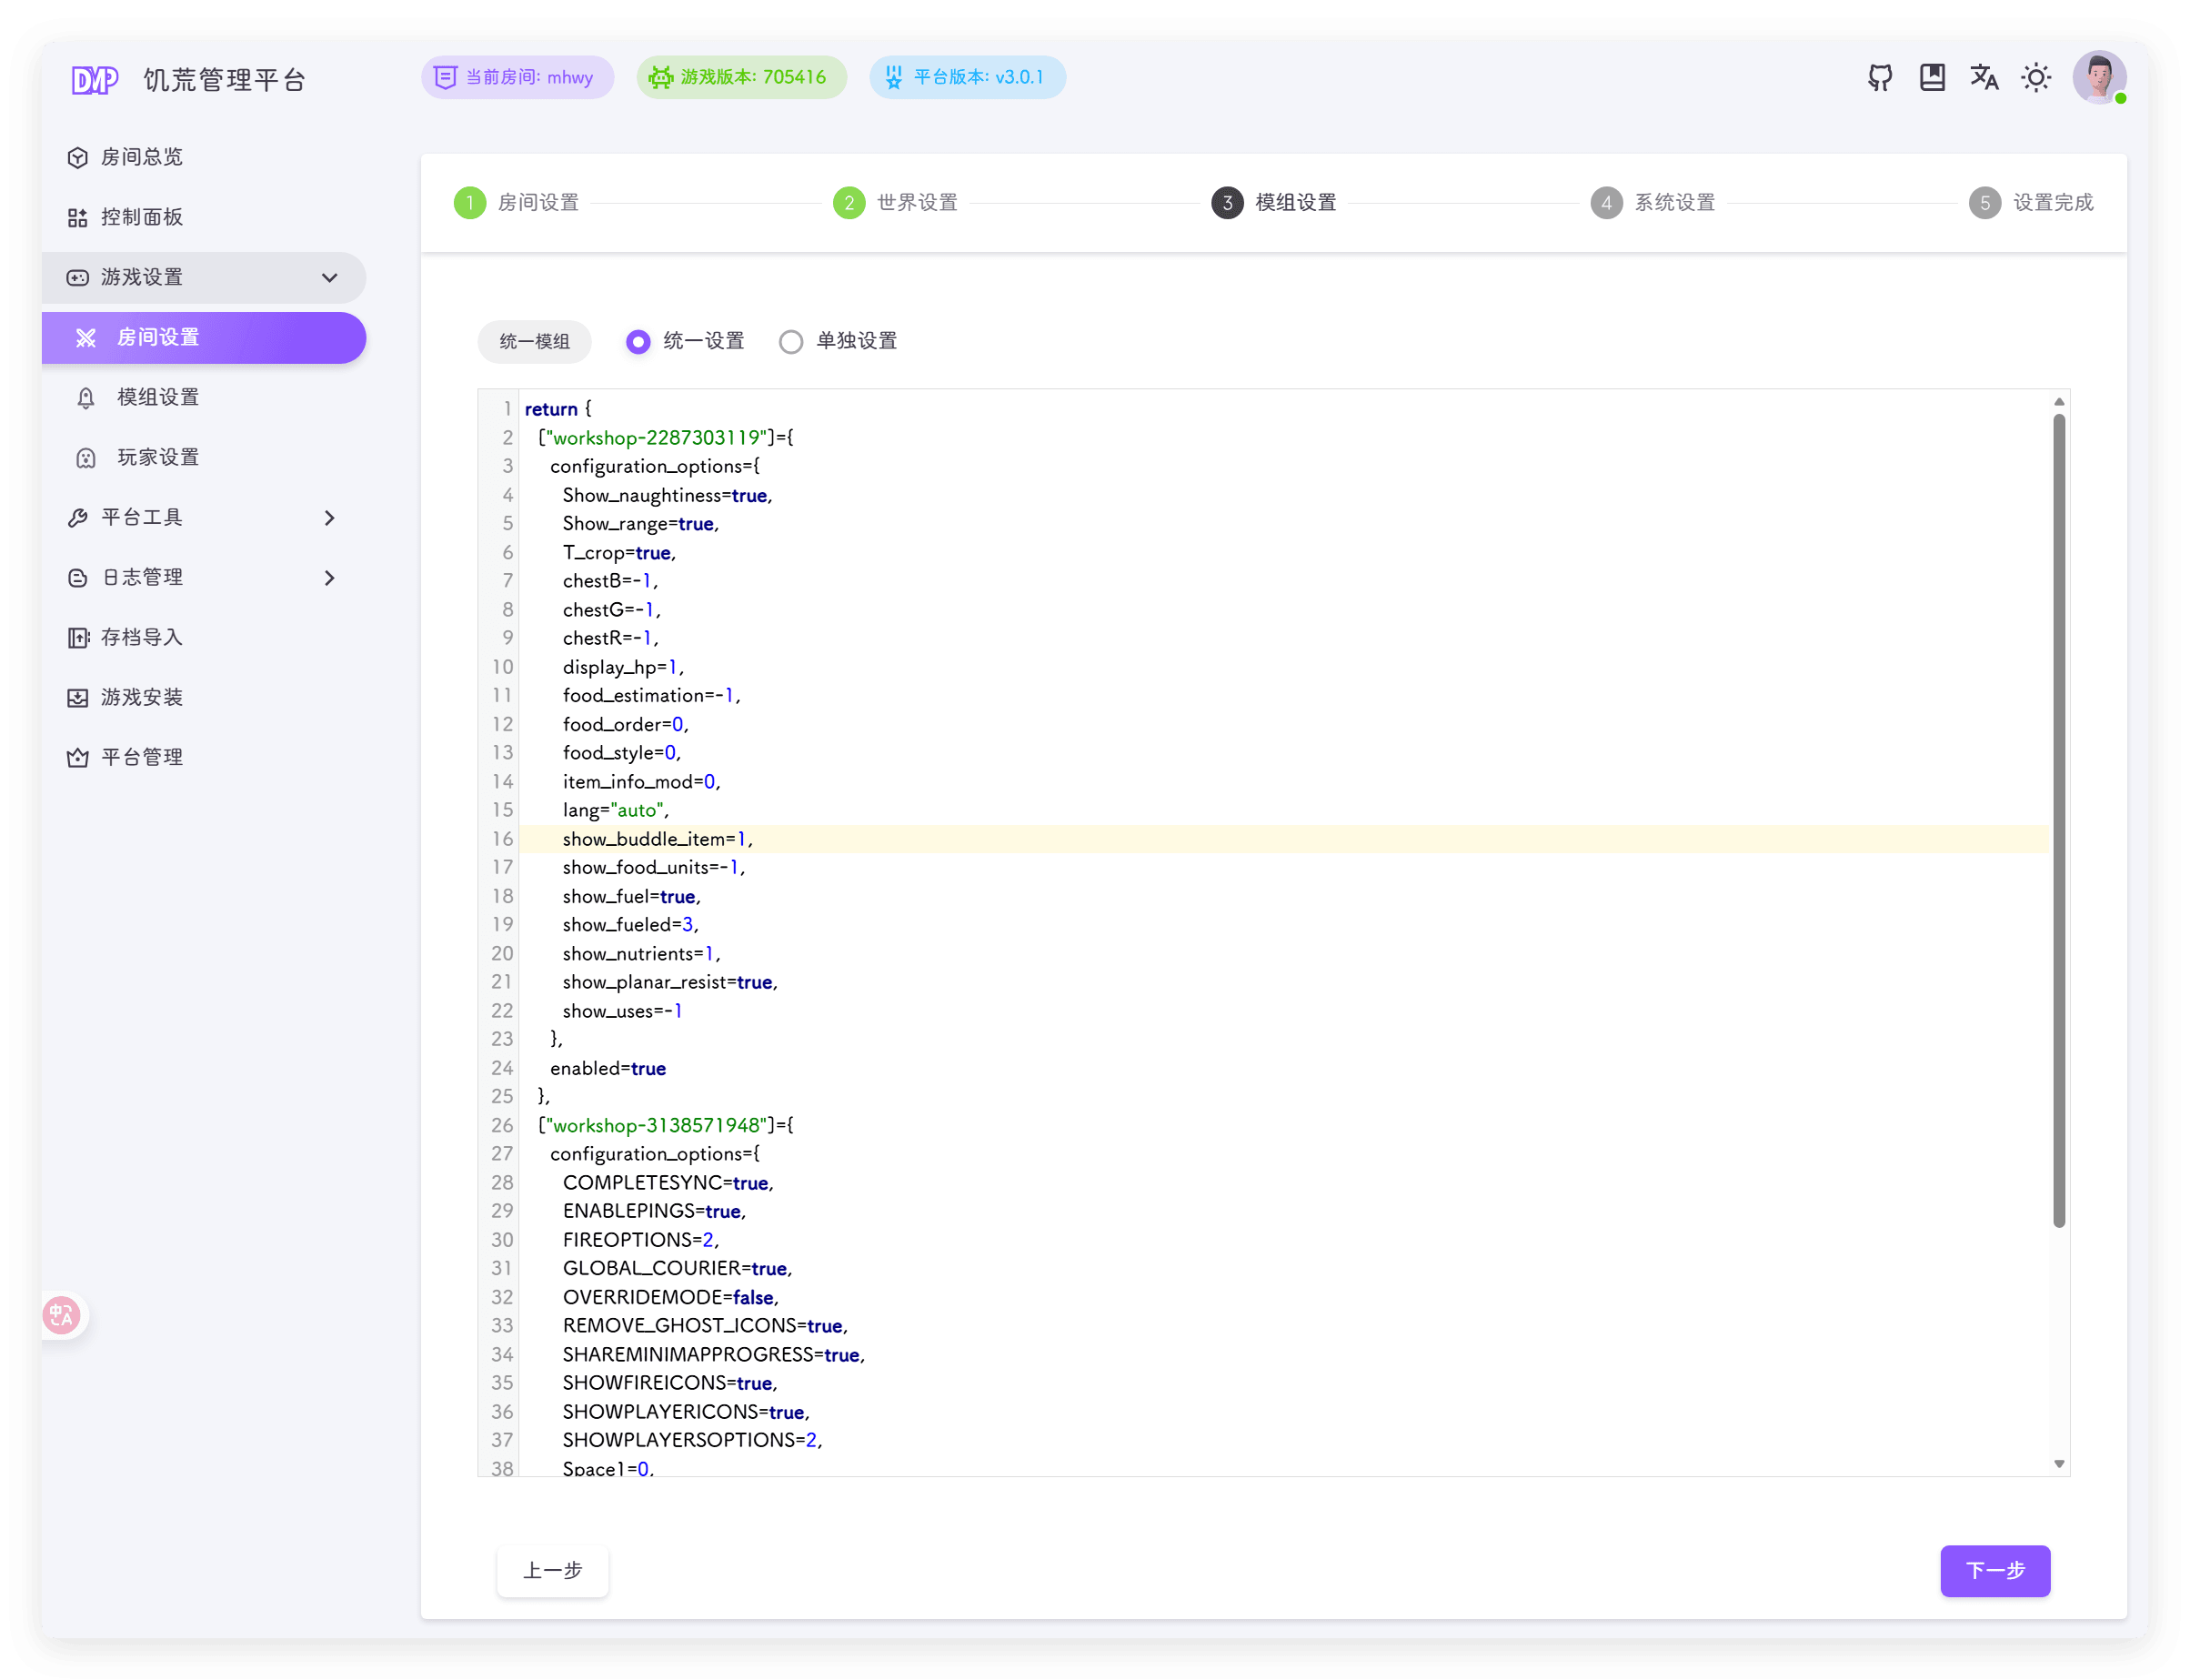This screenshot has width=2190, height=1680.
Task: Open the GitHub repository icon
Action: (1880, 78)
